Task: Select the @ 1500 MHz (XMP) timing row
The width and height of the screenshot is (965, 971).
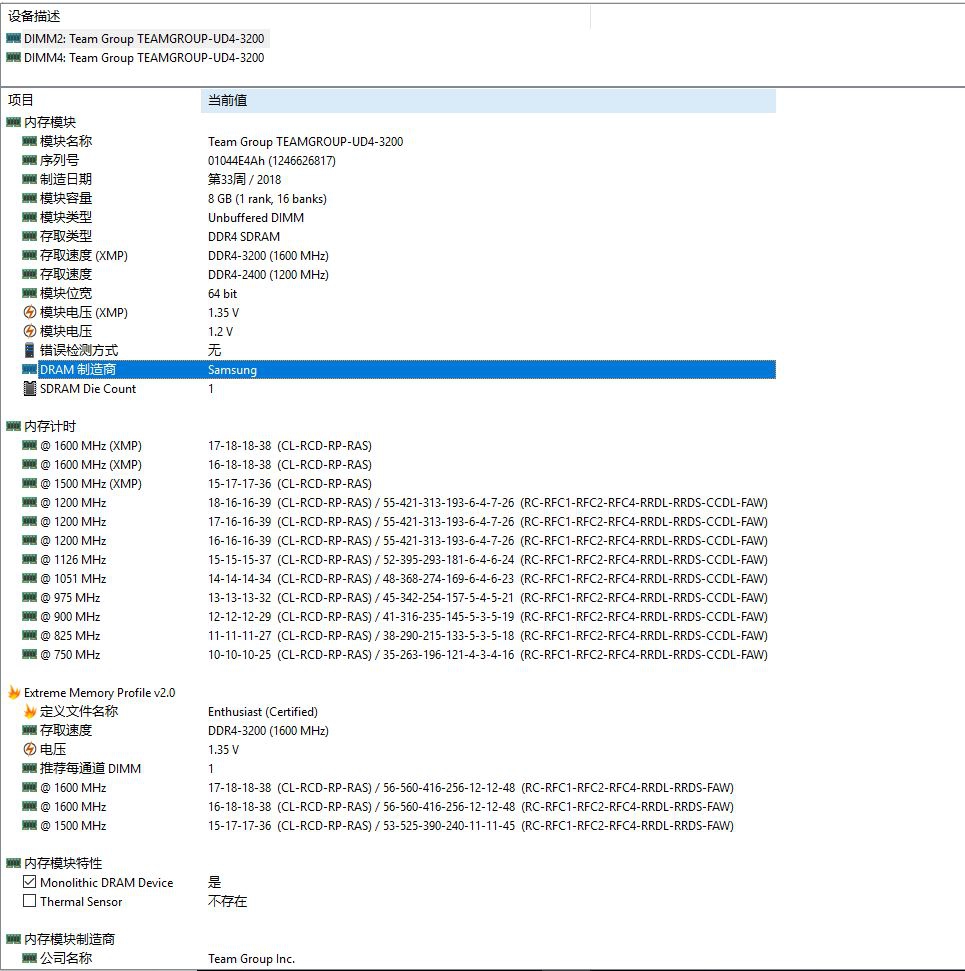Action: pos(197,484)
